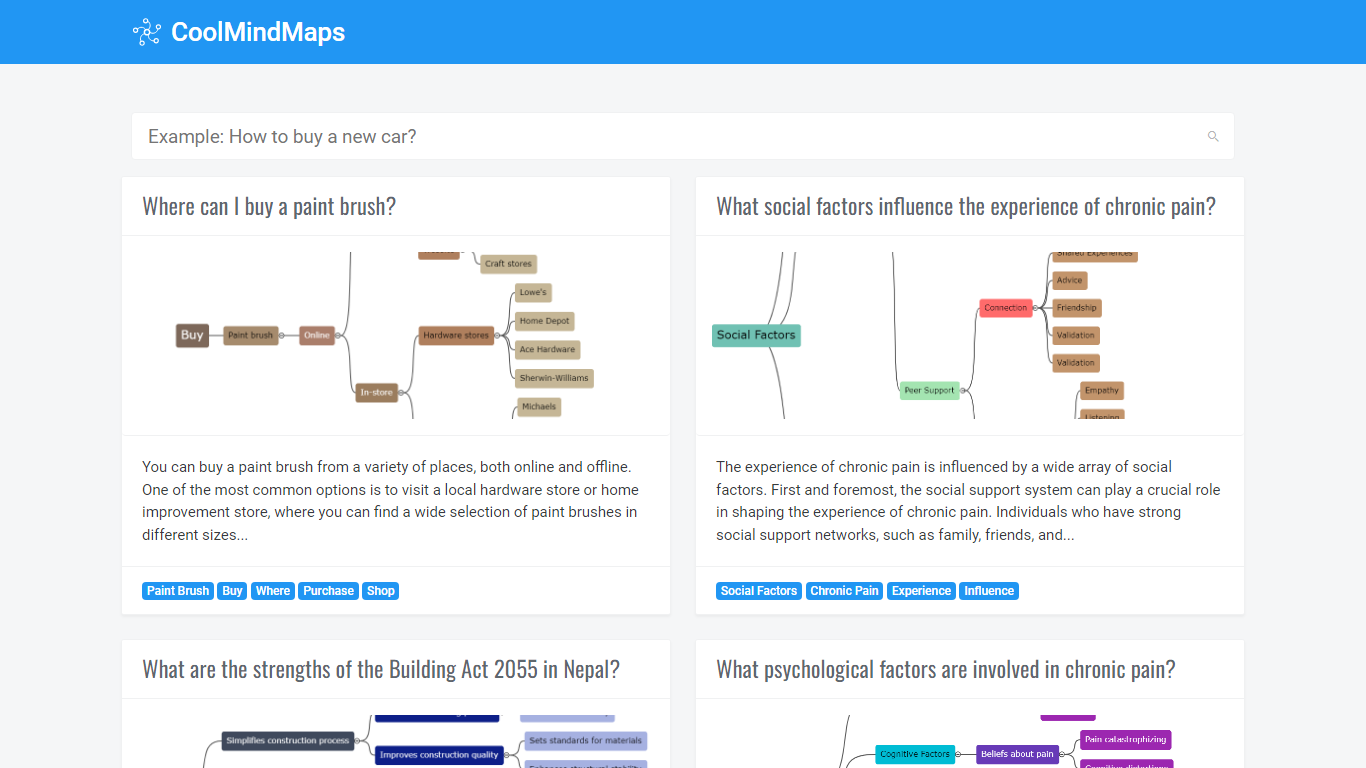1366x768 pixels.
Task: Select the Where tag
Action: pos(273,591)
